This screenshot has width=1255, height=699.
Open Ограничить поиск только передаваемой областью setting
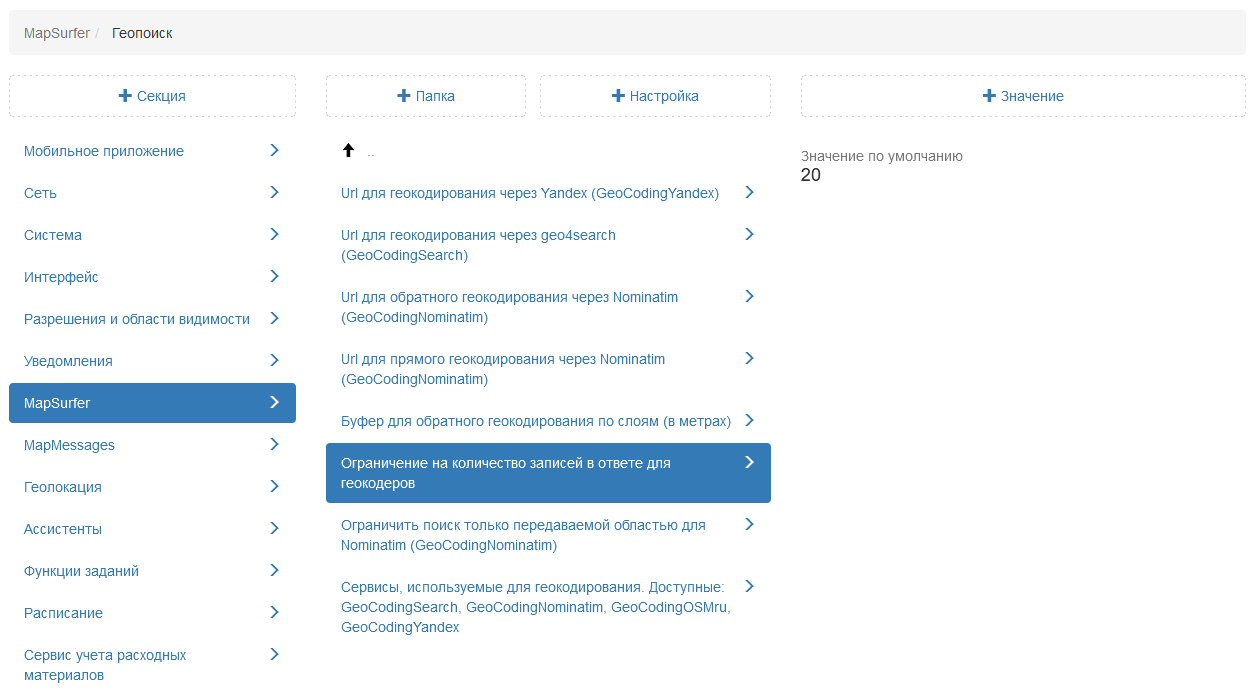point(548,535)
